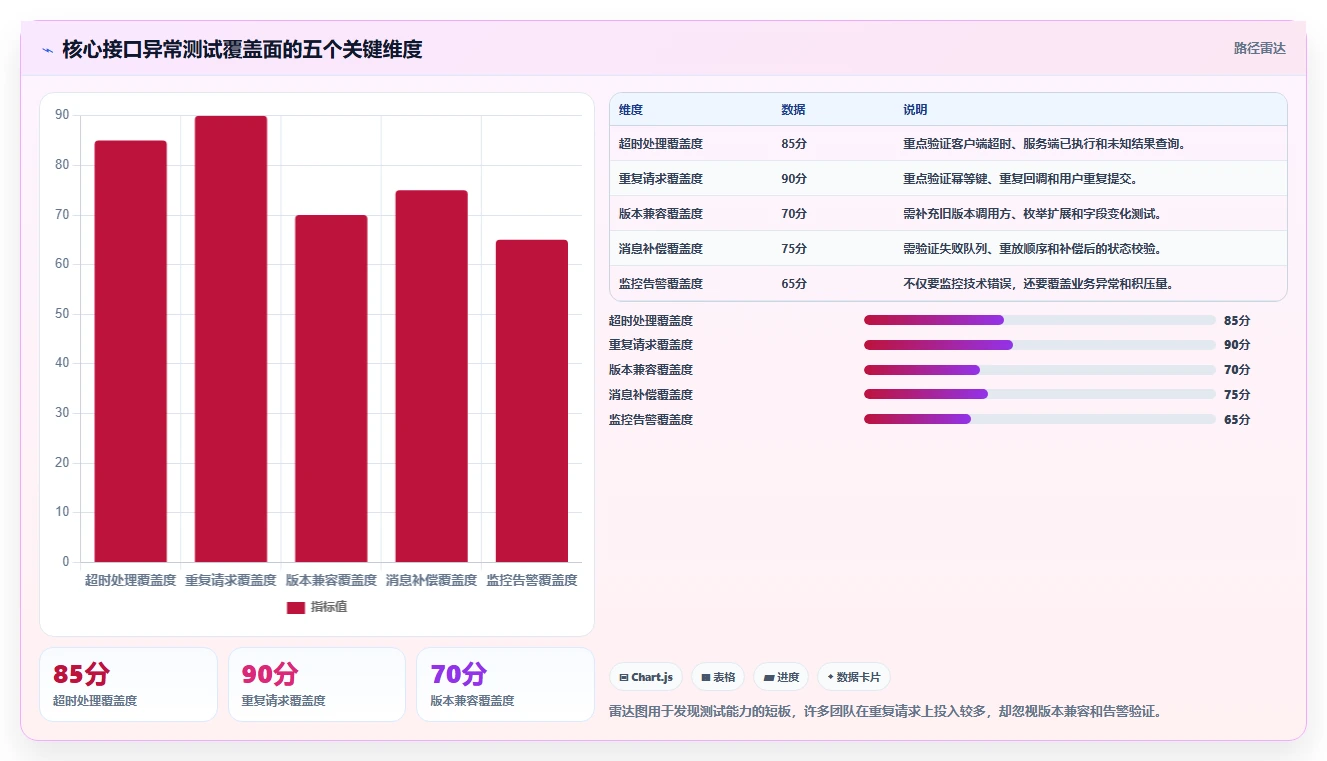
Task: Open the 85分 超时处理覆盖度 data card
Action: 128,685
